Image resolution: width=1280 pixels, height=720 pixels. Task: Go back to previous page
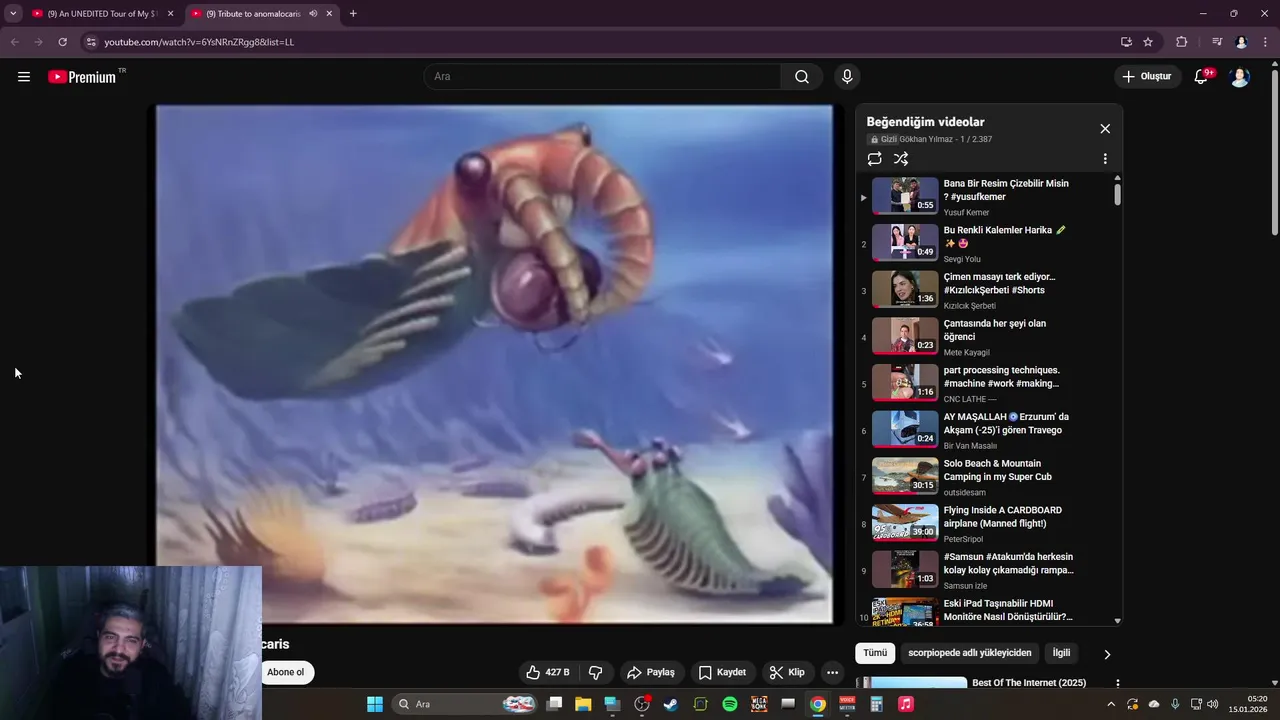(14, 42)
